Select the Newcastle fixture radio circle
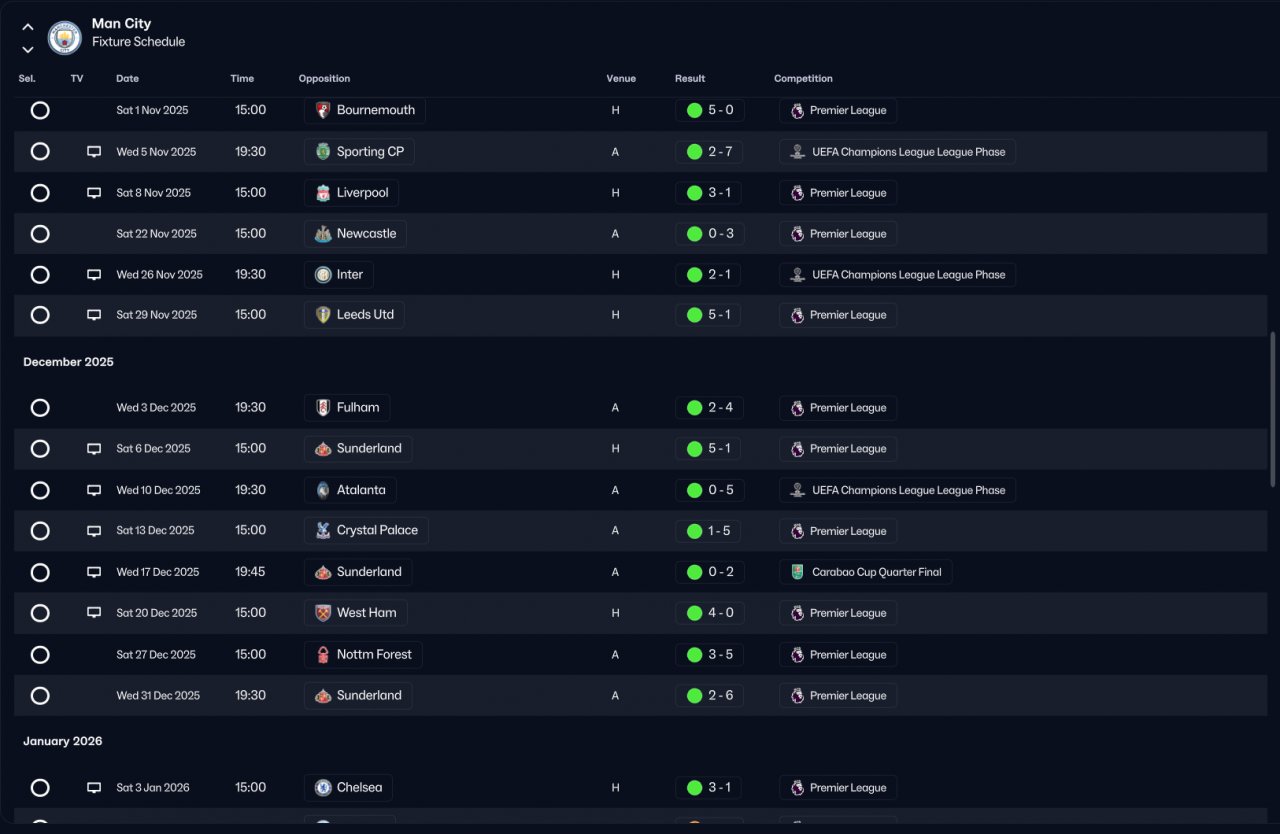 coord(40,234)
